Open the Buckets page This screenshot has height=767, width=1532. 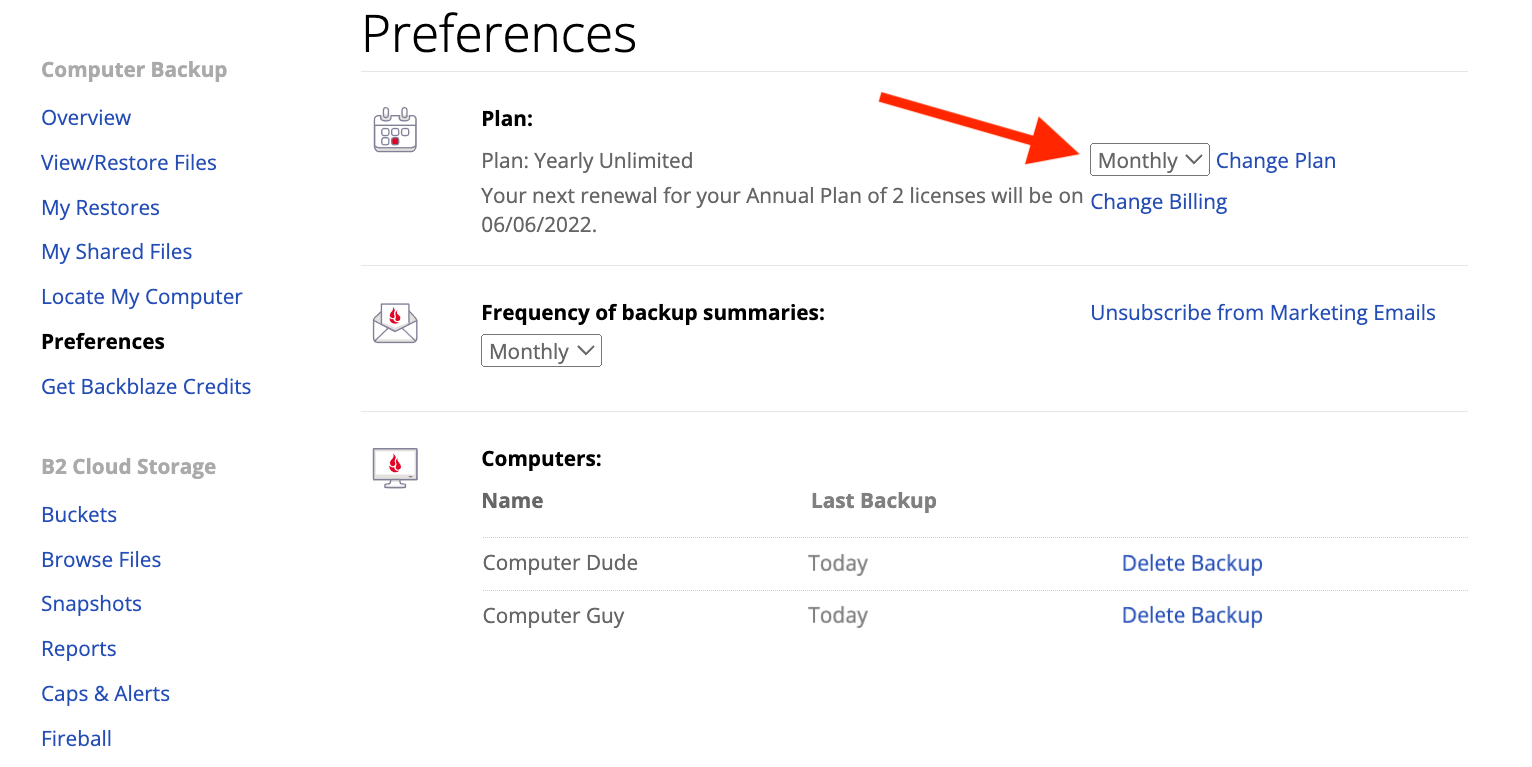coord(79,515)
